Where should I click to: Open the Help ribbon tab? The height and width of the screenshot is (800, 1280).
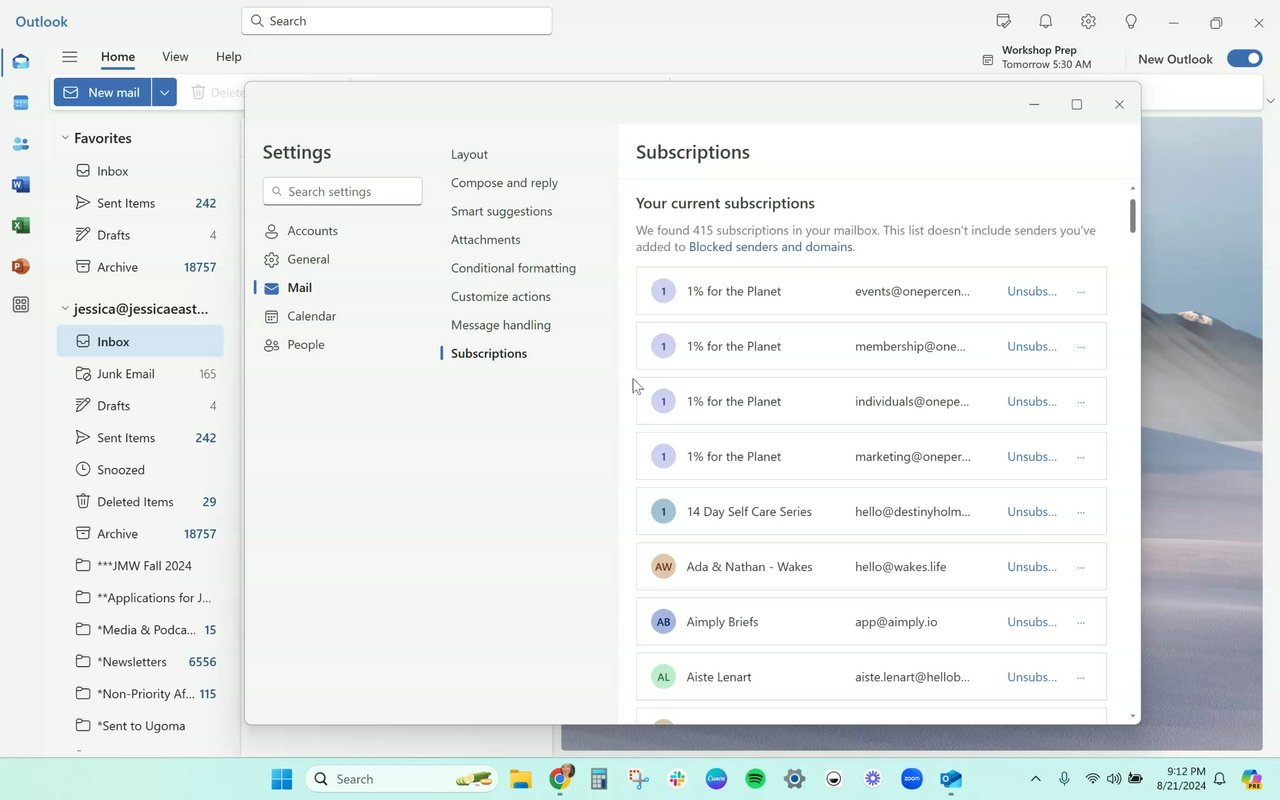point(229,57)
